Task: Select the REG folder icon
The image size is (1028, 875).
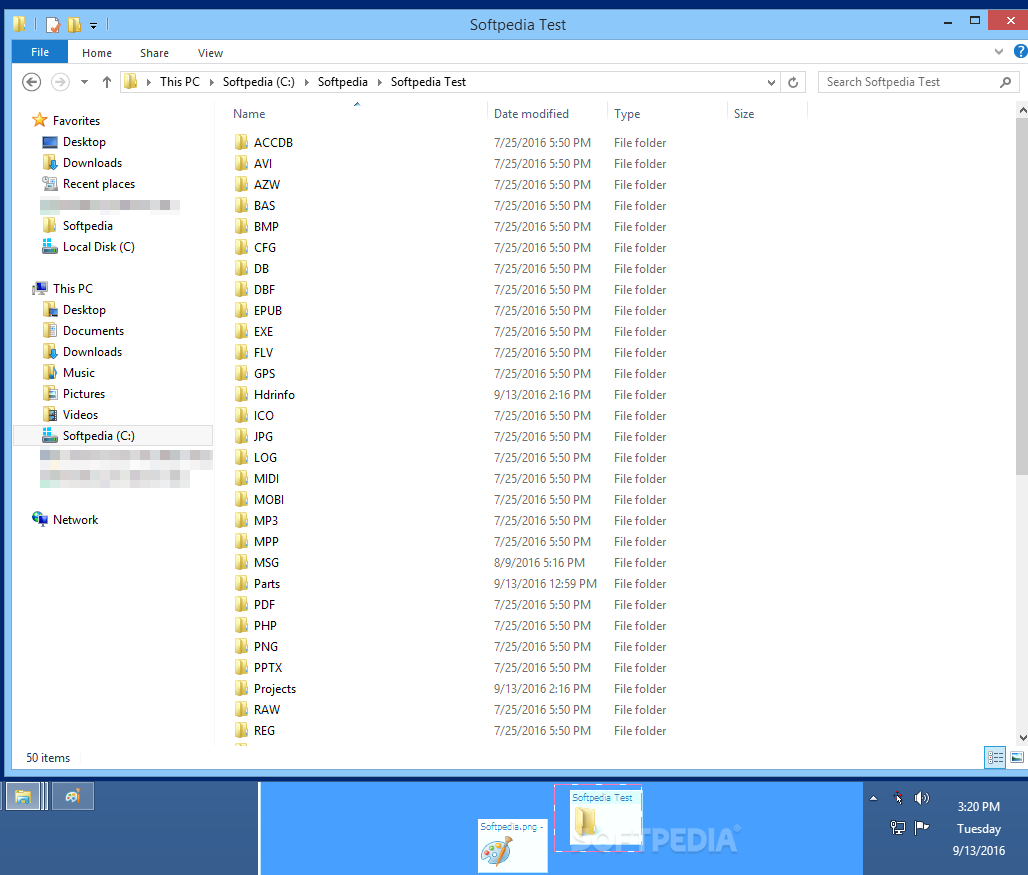Action: pos(242,730)
